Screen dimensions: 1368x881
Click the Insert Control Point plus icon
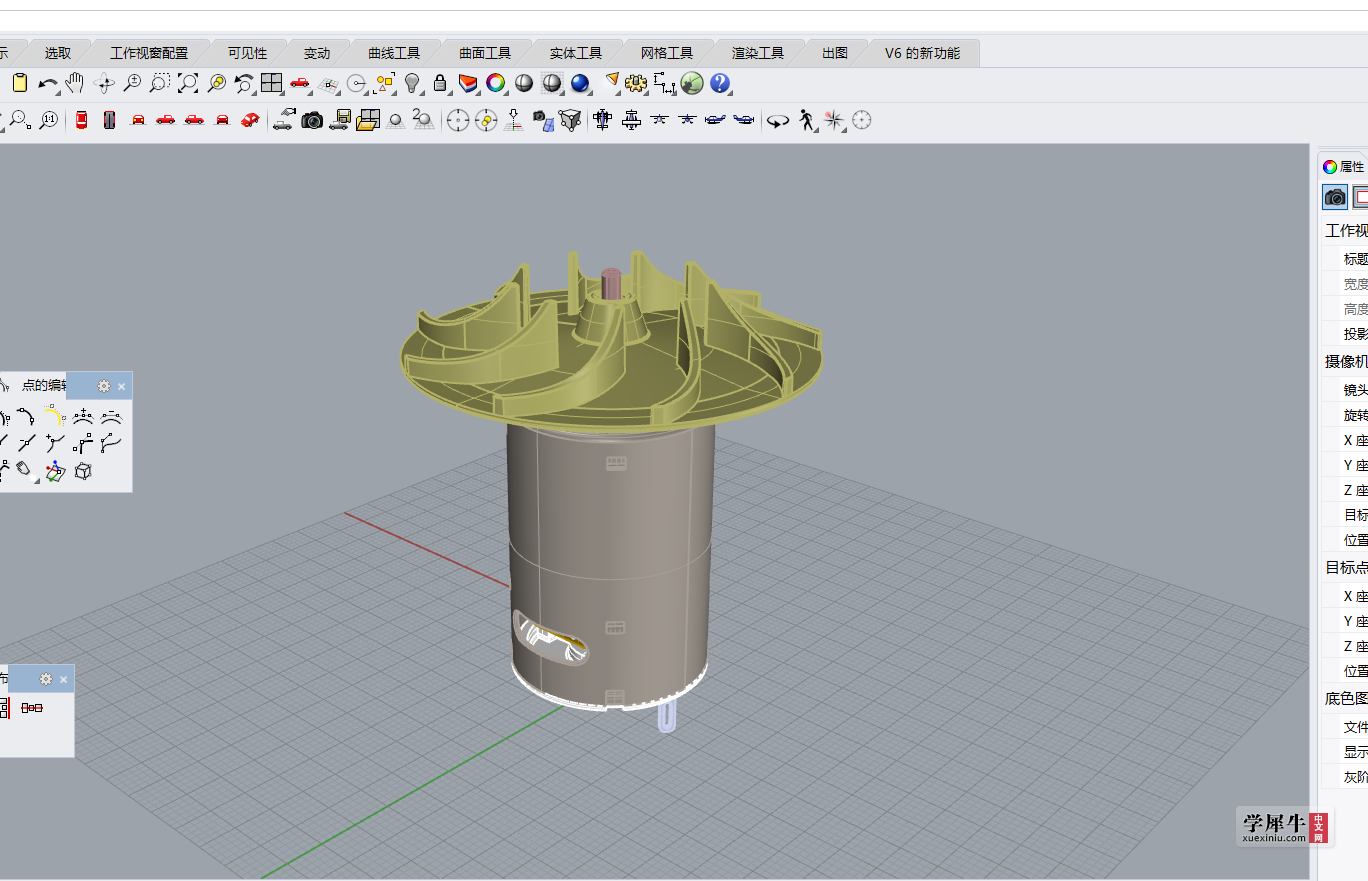[x=84, y=416]
